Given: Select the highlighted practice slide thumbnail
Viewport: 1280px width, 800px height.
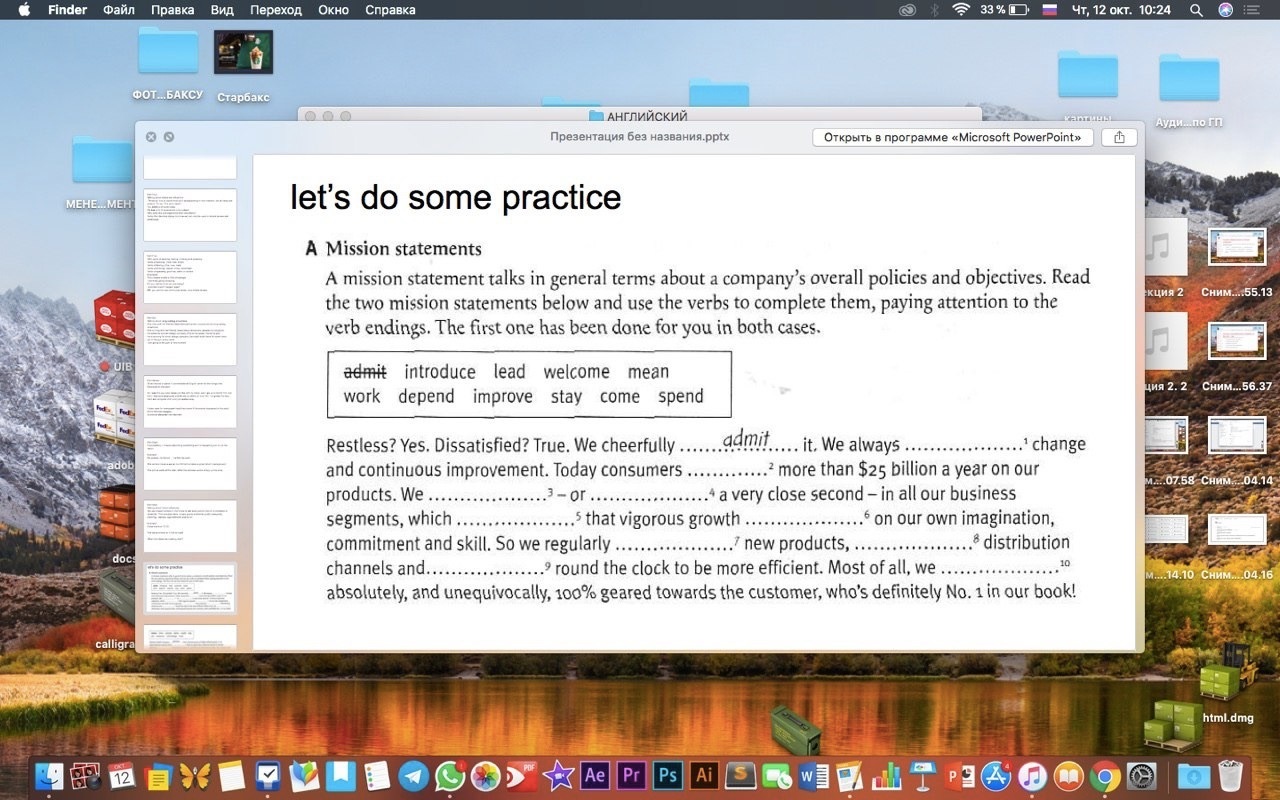Looking at the screenshot, I should tap(190, 588).
